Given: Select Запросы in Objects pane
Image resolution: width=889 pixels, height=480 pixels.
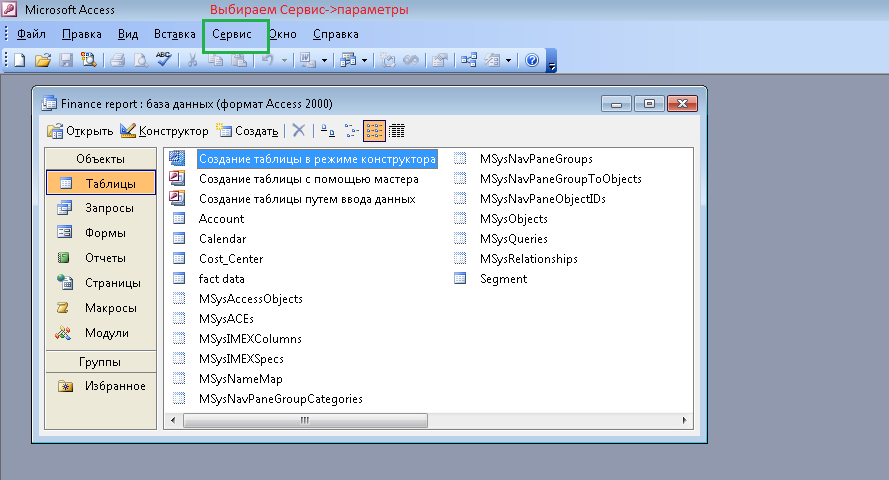Looking at the screenshot, I should point(101,208).
